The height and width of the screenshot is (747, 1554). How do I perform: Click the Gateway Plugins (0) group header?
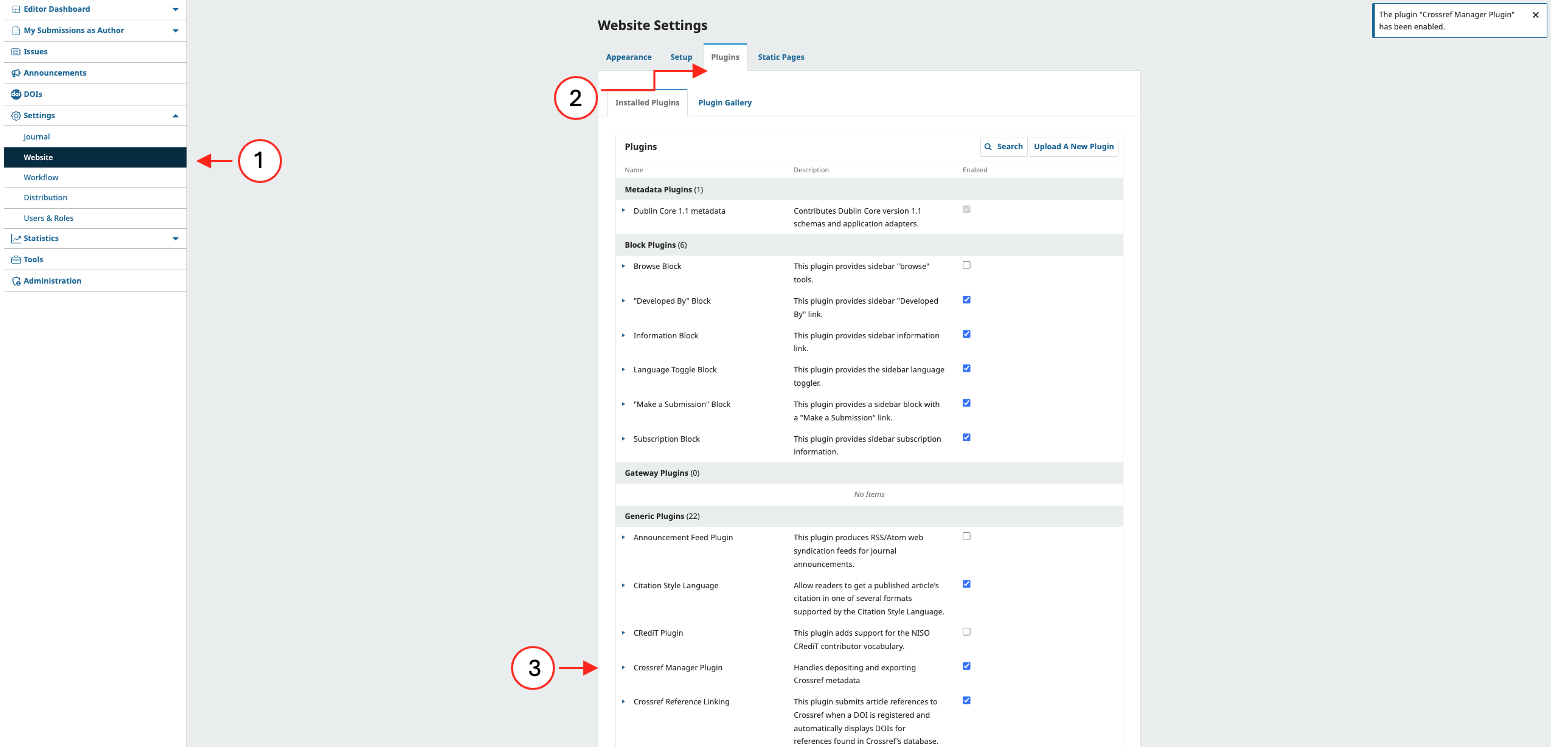tap(869, 473)
